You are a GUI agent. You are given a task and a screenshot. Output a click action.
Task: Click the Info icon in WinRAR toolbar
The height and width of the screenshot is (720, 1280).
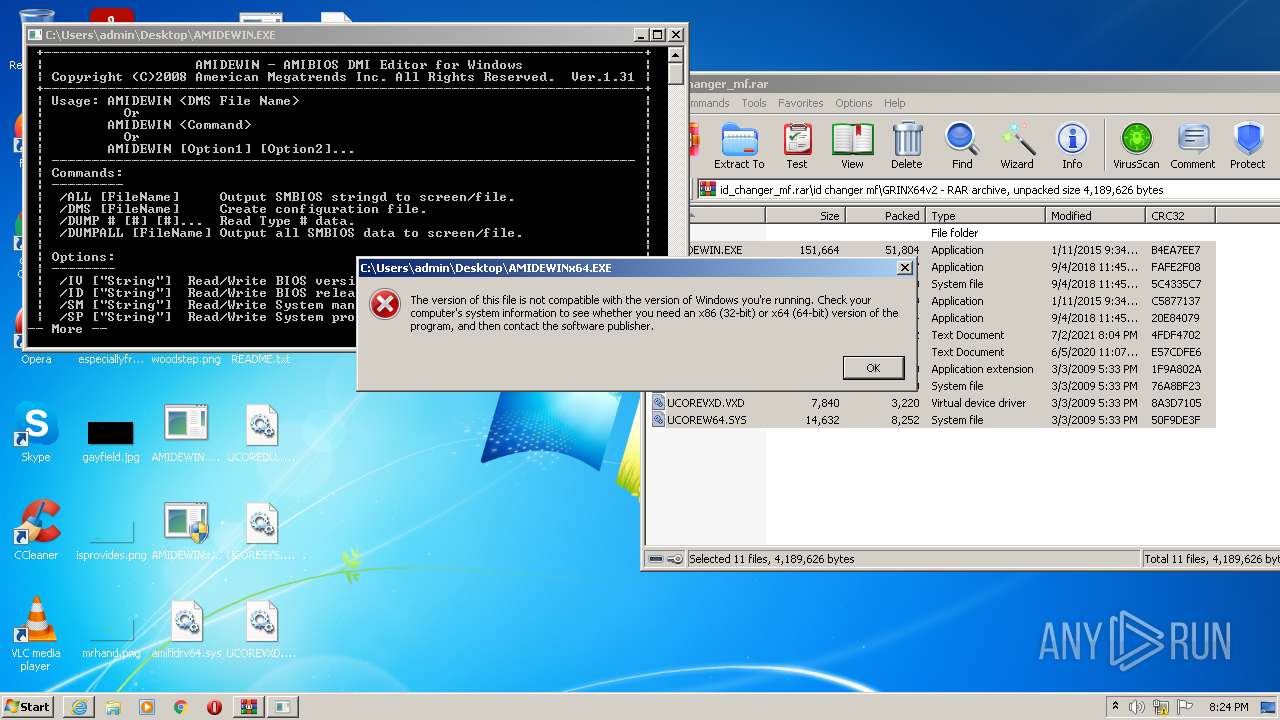click(1072, 146)
